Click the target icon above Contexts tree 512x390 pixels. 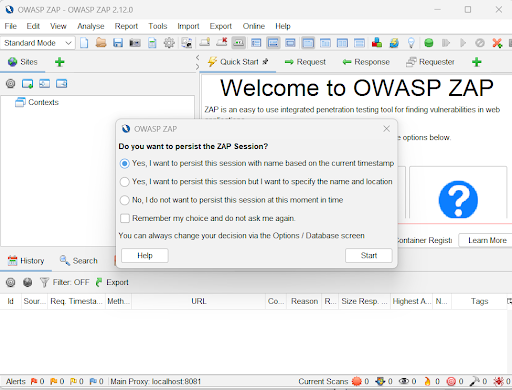click(x=11, y=84)
